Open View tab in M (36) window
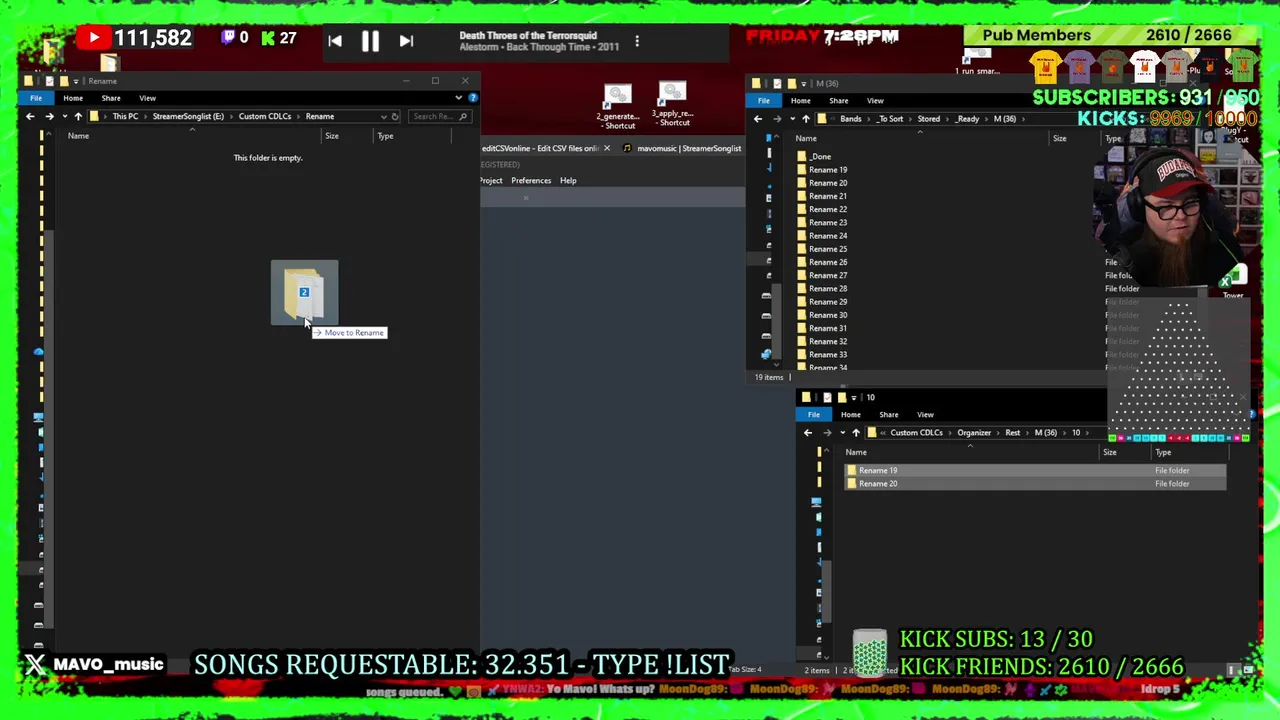Viewport: 1280px width, 720px height. coord(875,101)
